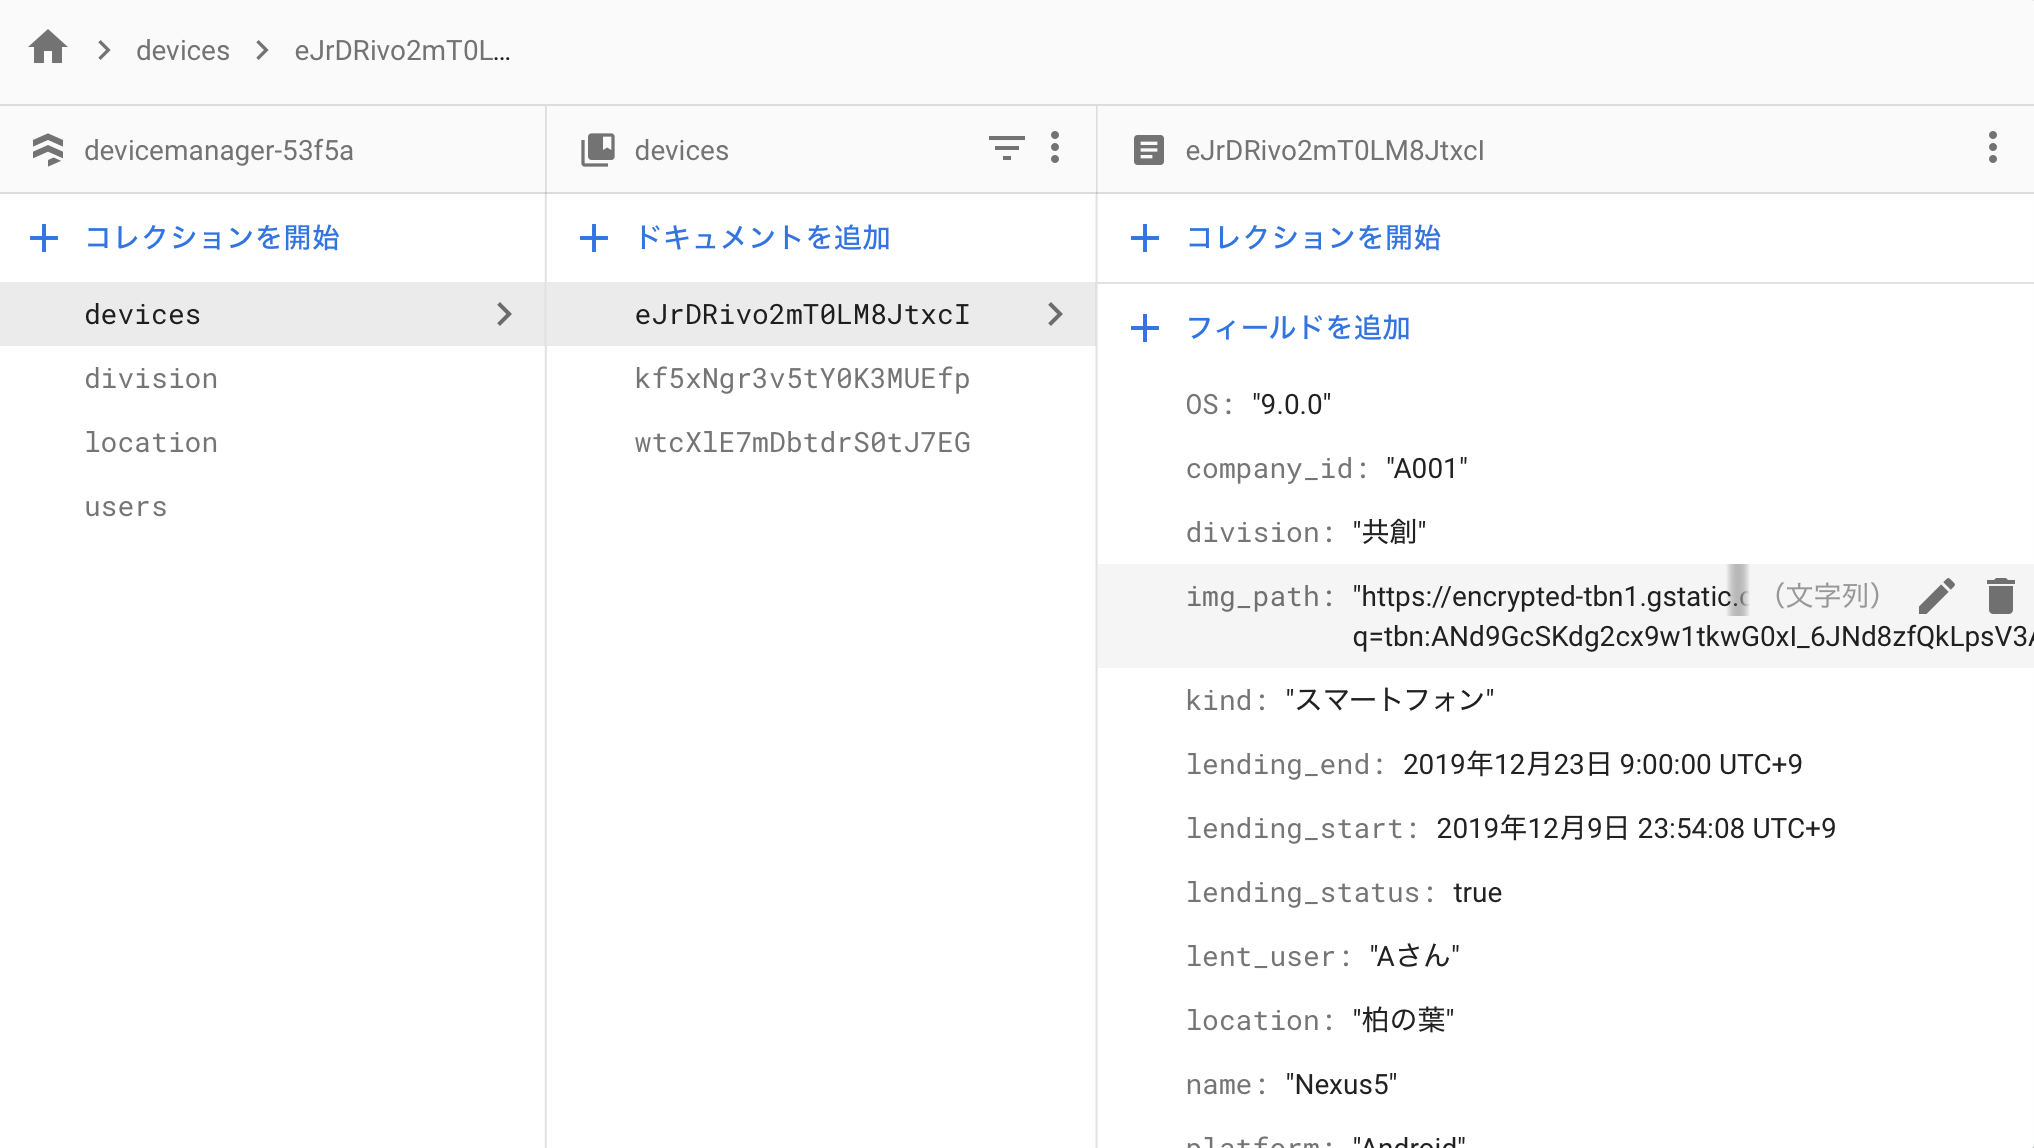The width and height of the screenshot is (2034, 1148).
Task: Select the location collection
Action: [x=151, y=442]
